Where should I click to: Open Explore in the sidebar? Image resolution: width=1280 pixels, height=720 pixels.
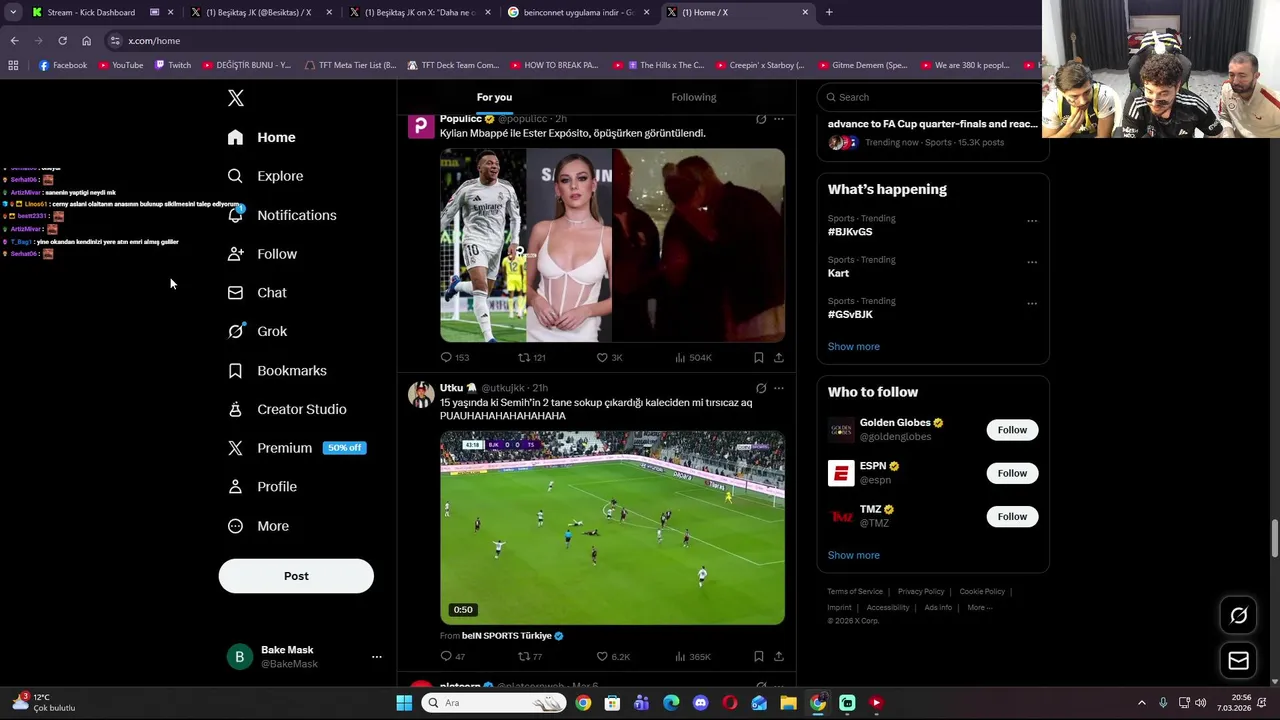tap(266, 176)
